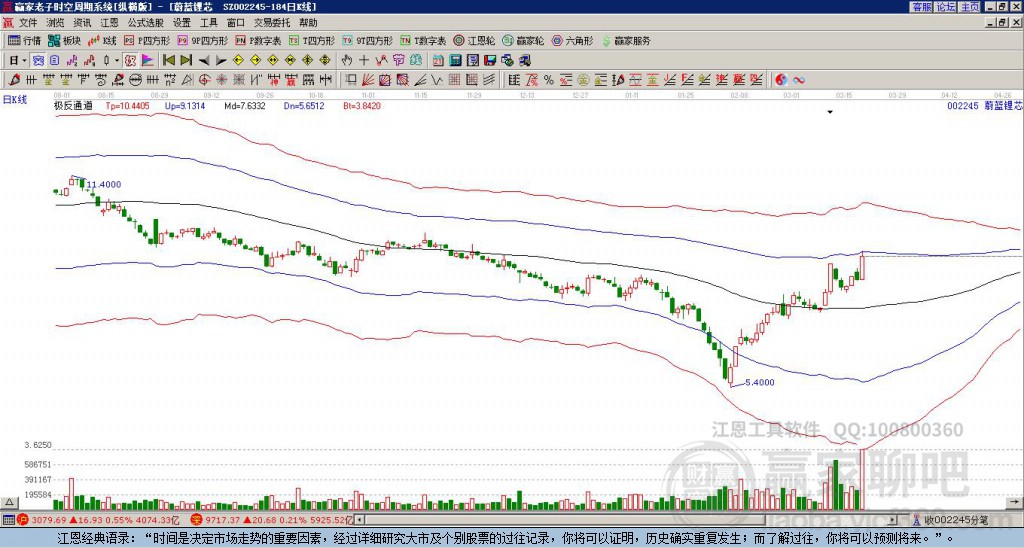Switch to the K线 candlestick chart

102,40
